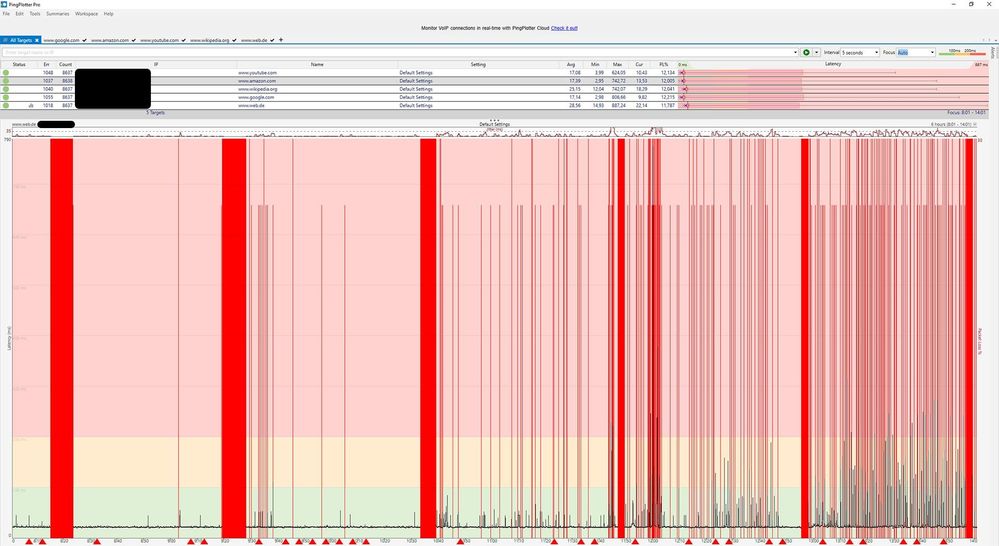Select the www.google.com name cell
The height and width of the screenshot is (546, 999).
[256, 97]
